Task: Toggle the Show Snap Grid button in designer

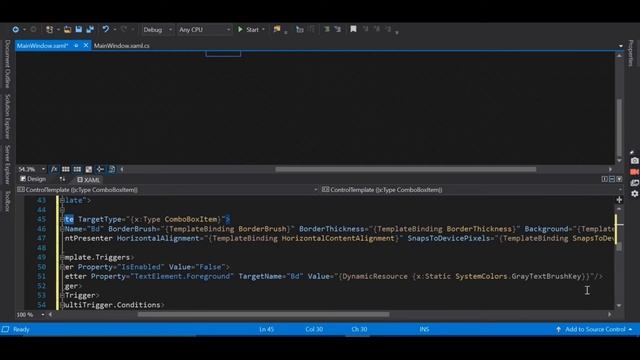Action: coord(65,169)
